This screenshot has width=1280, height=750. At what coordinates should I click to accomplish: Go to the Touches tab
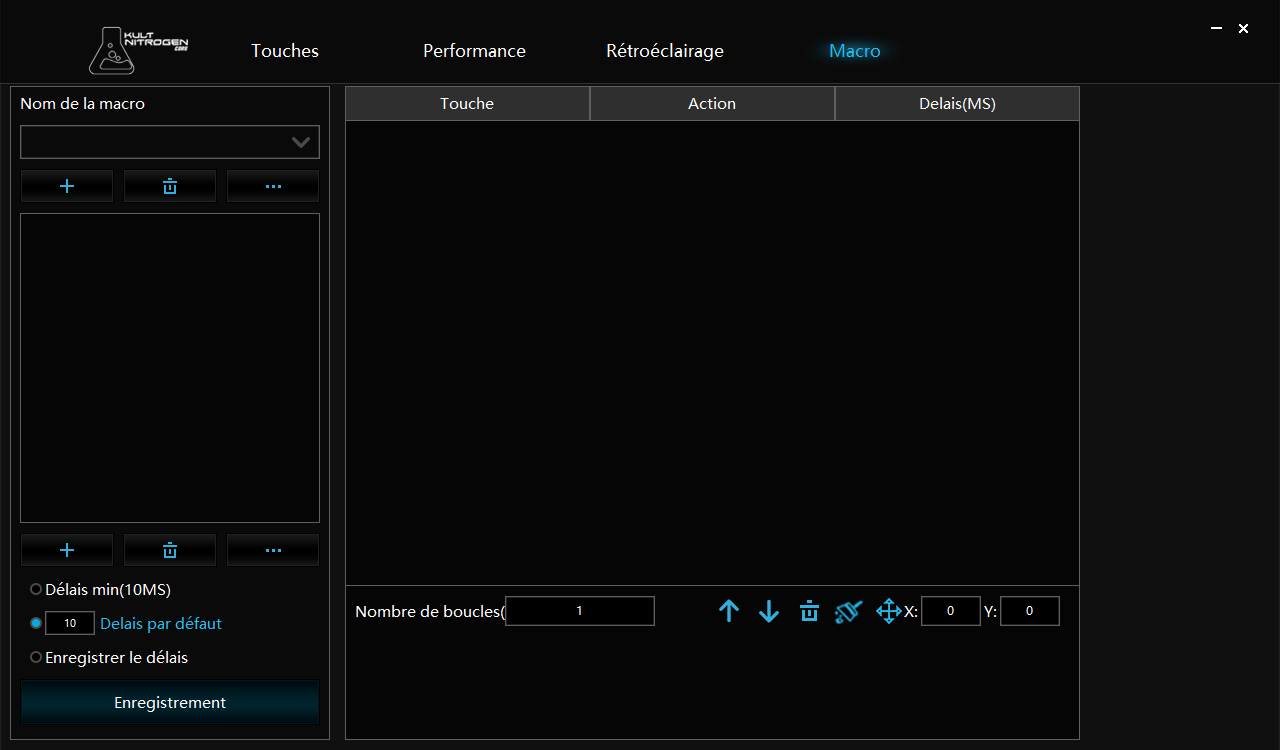pyautogui.click(x=285, y=51)
